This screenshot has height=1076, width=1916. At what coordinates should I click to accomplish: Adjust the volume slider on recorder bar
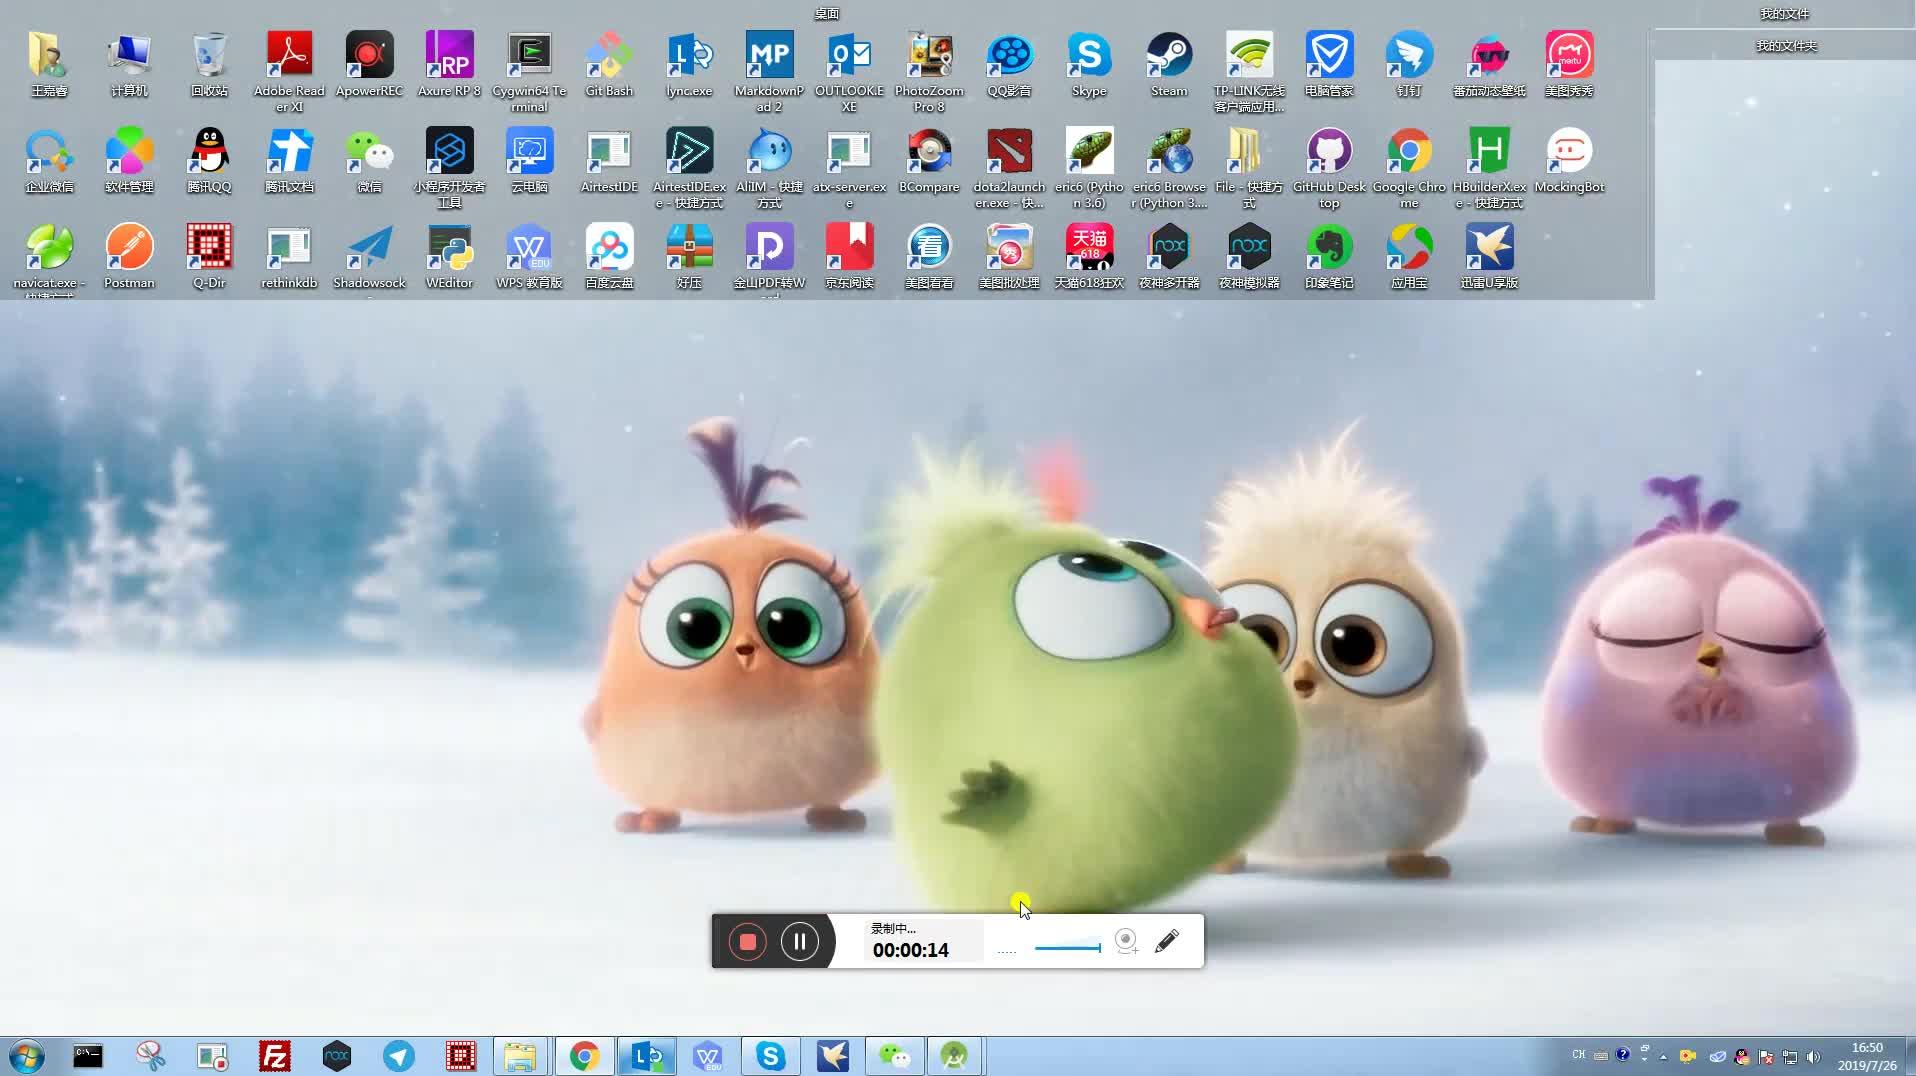[1068, 947]
